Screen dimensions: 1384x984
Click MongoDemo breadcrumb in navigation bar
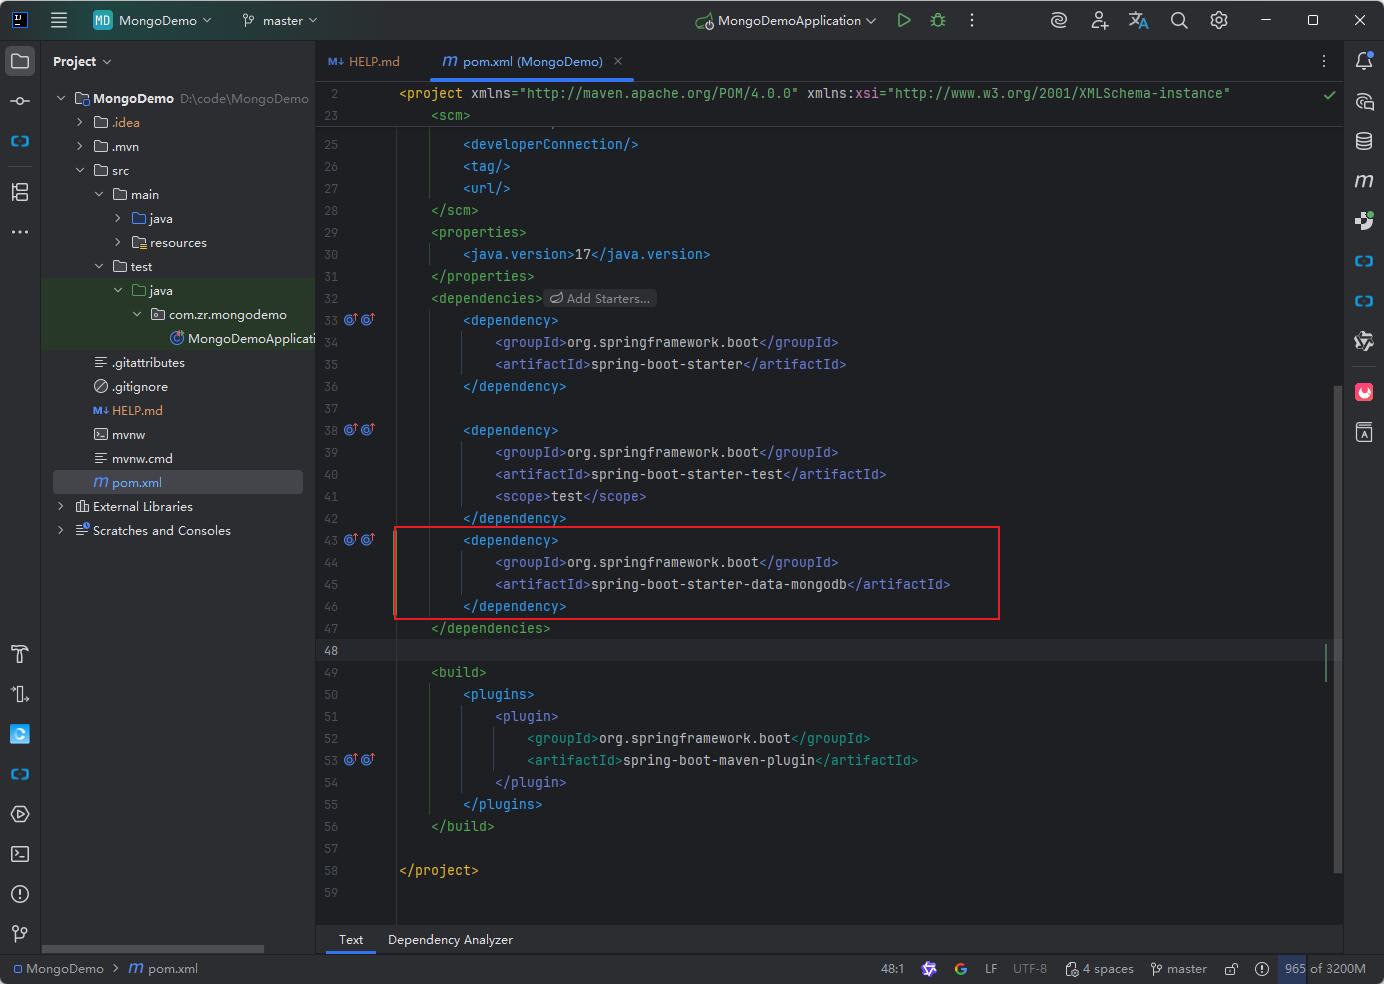tap(59, 968)
